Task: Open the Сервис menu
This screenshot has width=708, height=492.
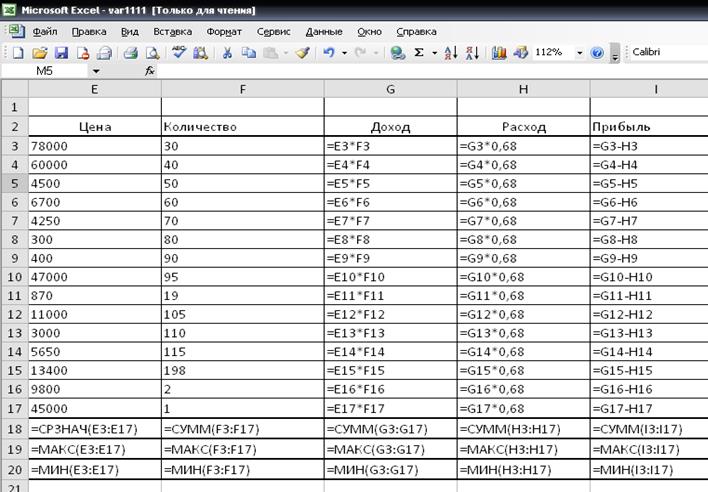Action: [x=273, y=32]
